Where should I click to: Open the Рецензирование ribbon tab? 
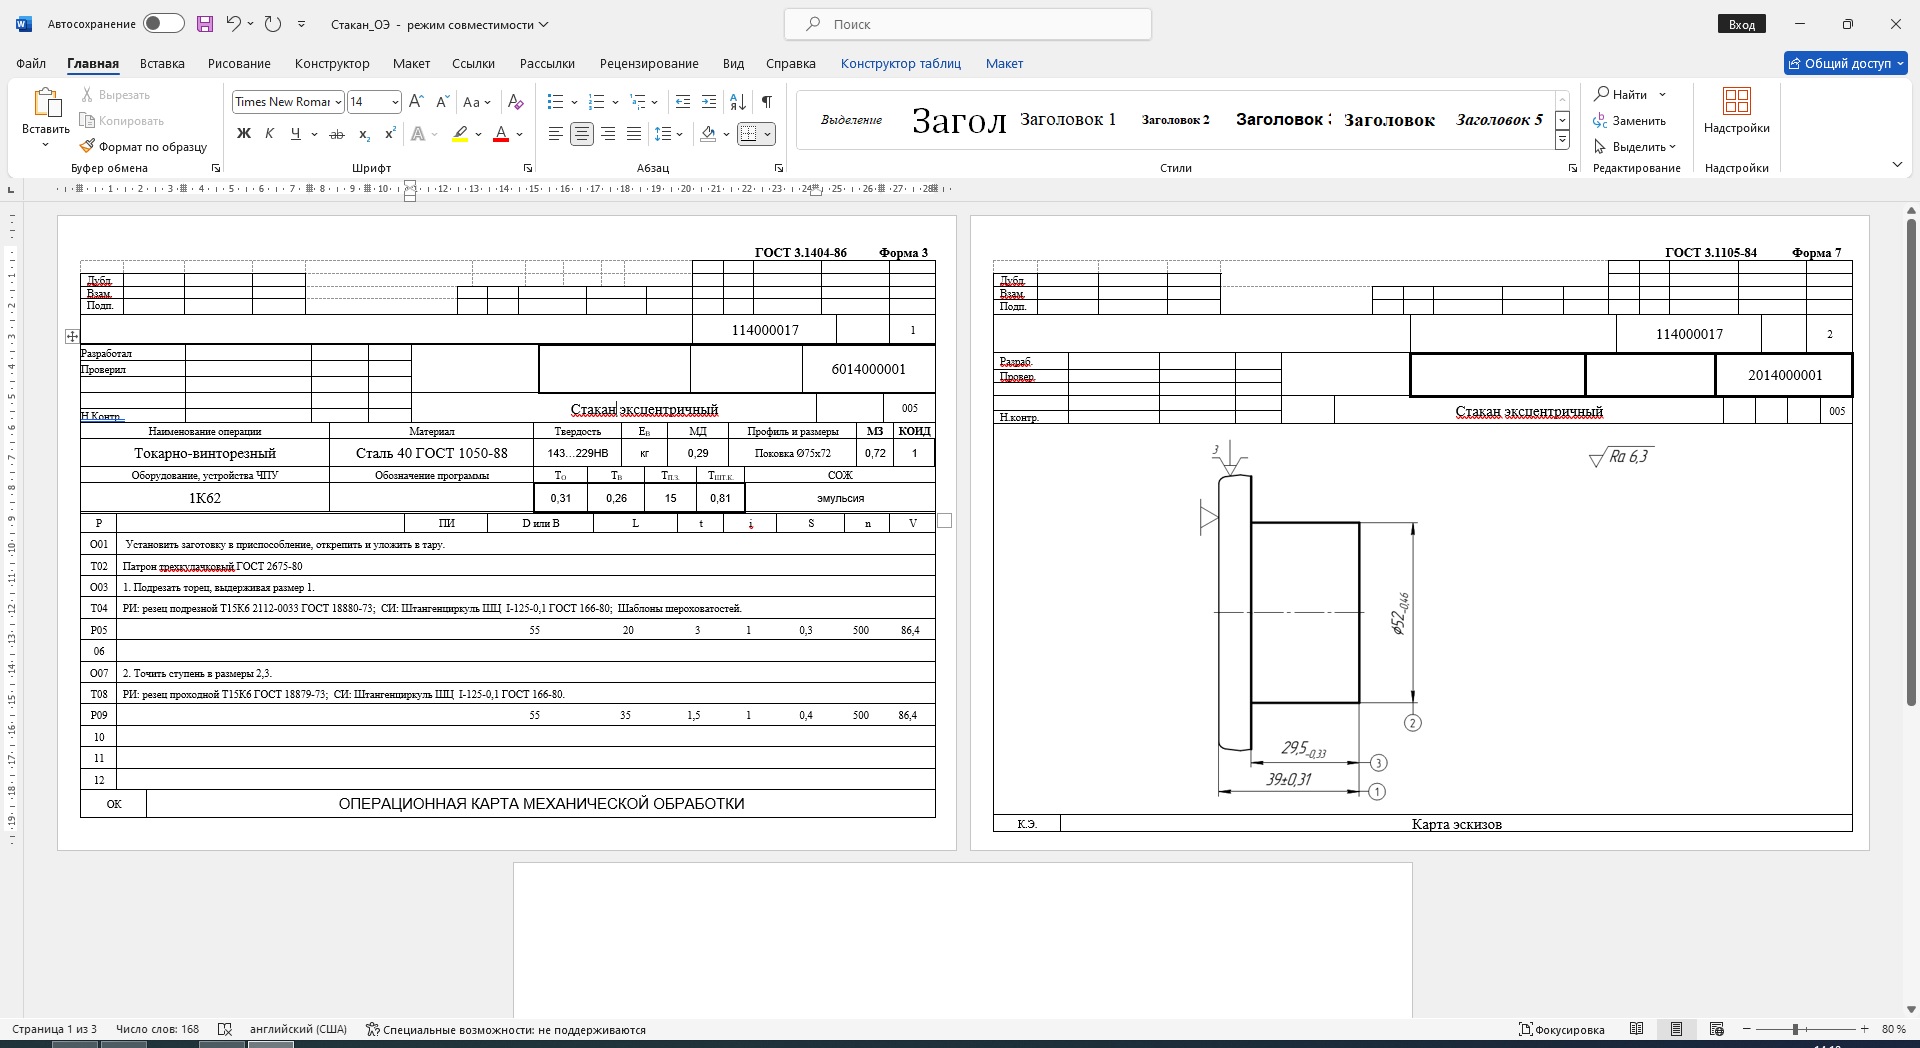(x=649, y=63)
